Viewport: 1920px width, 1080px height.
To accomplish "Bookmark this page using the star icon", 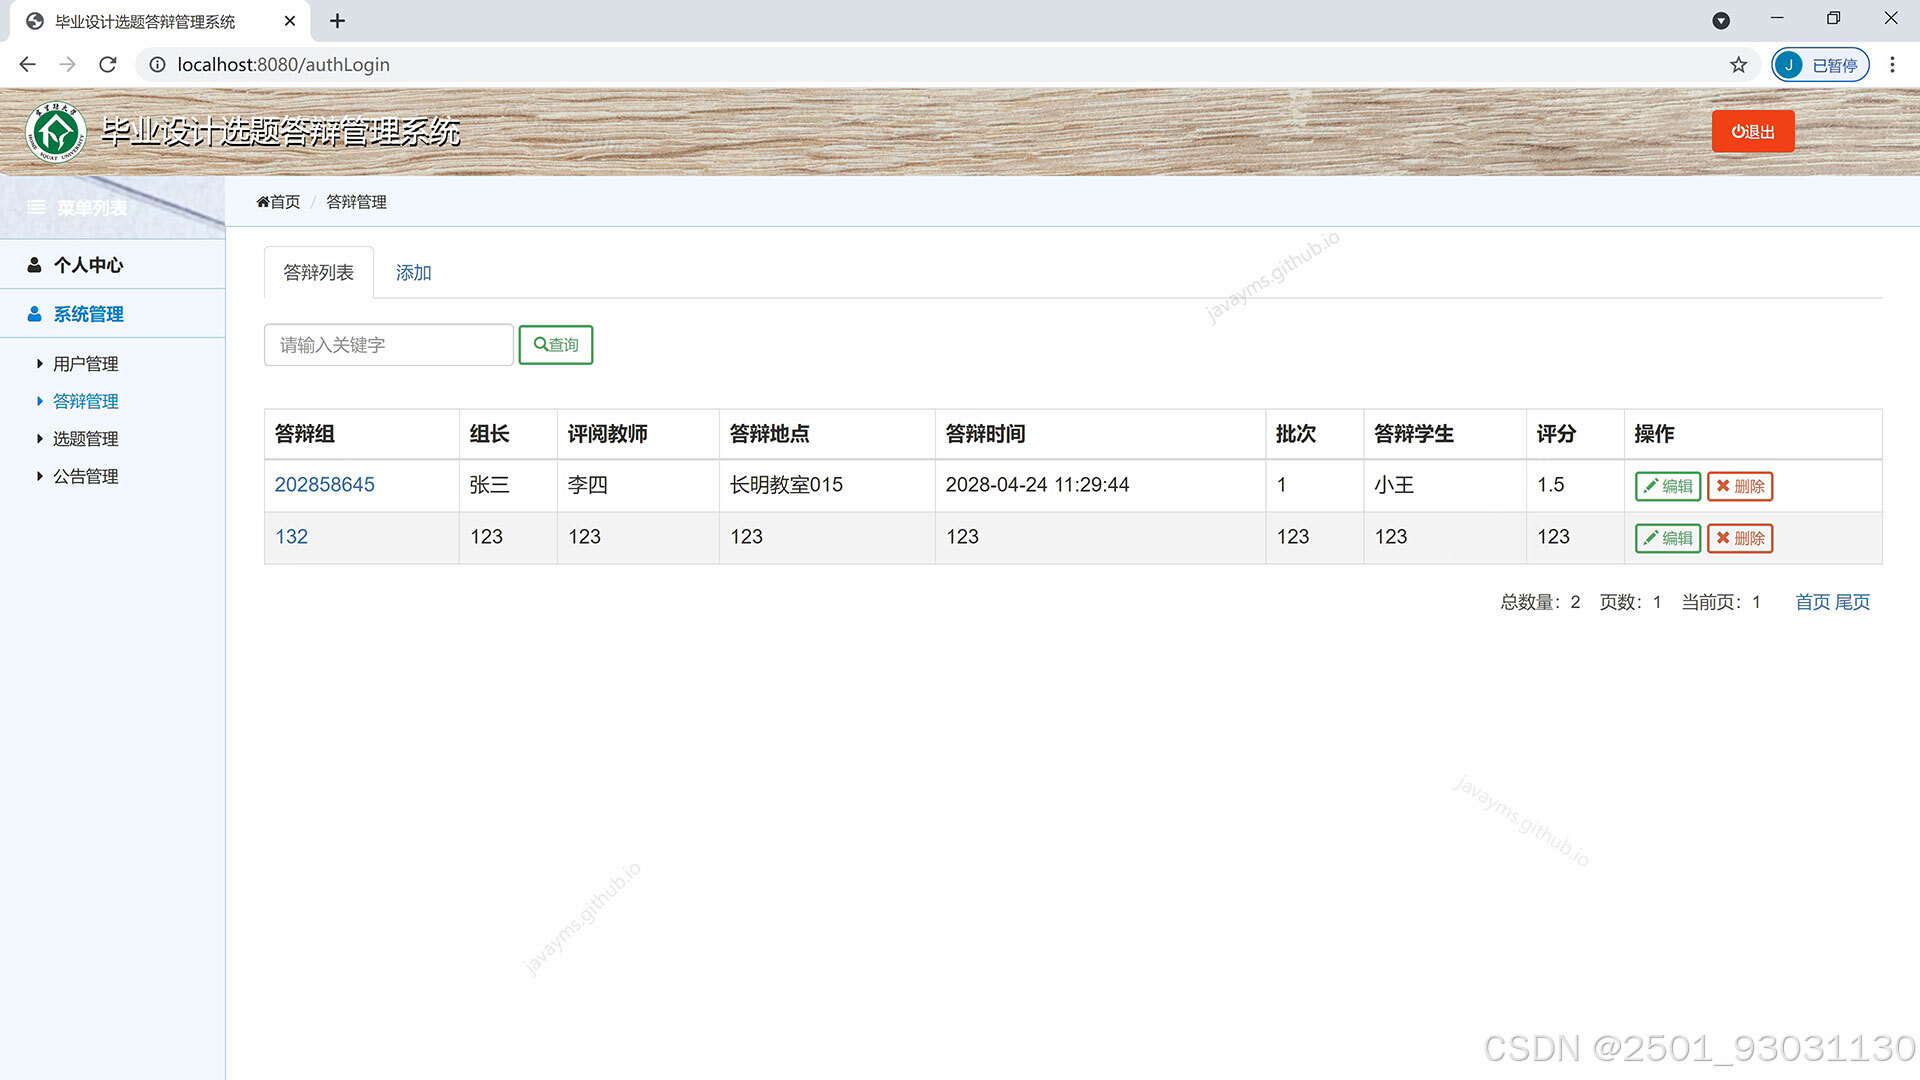I will point(1739,65).
